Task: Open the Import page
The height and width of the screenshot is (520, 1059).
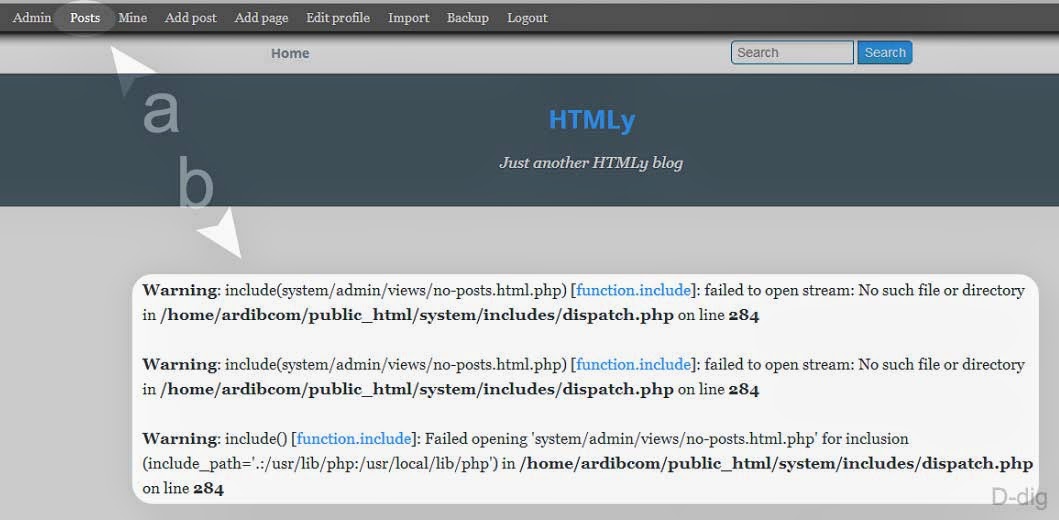Action: pyautogui.click(x=409, y=18)
